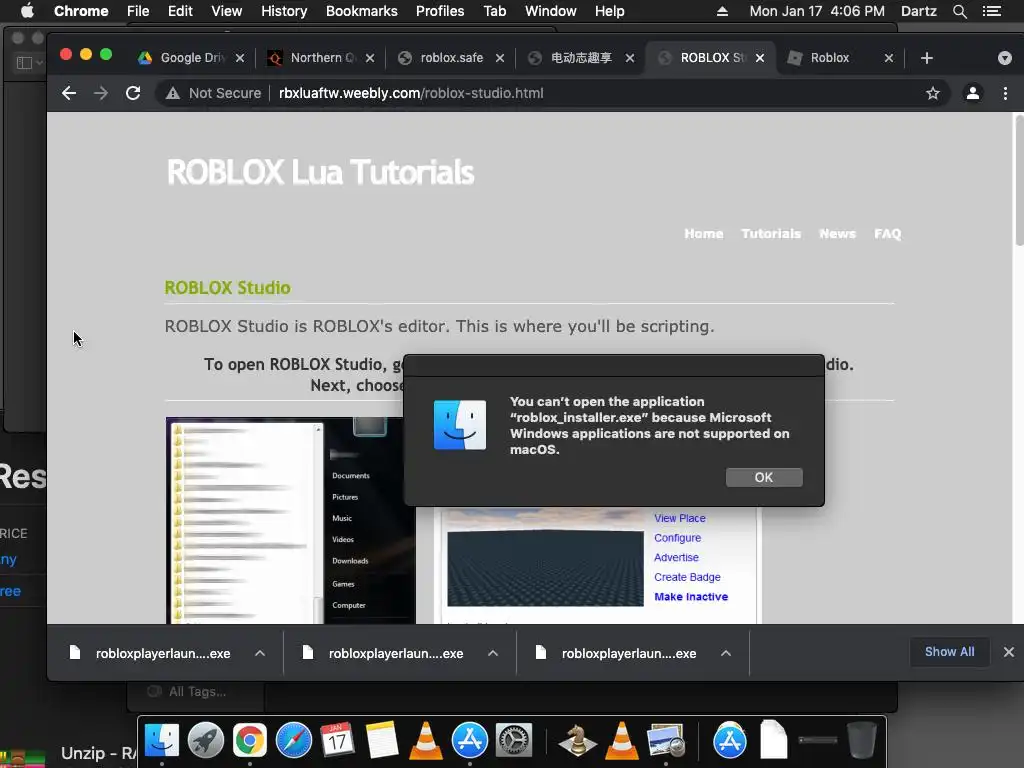
Task: Expand options for second robloxplayerlaun exe download
Action: click(x=493, y=653)
